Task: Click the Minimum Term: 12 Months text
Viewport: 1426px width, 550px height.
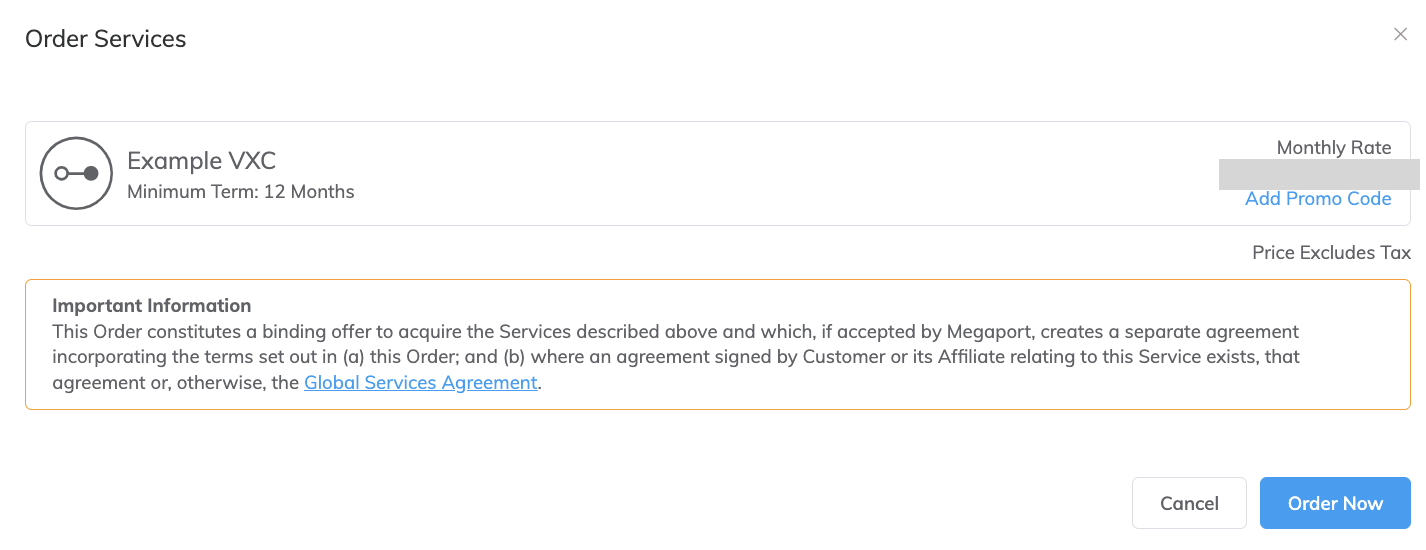Action: coord(241,191)
